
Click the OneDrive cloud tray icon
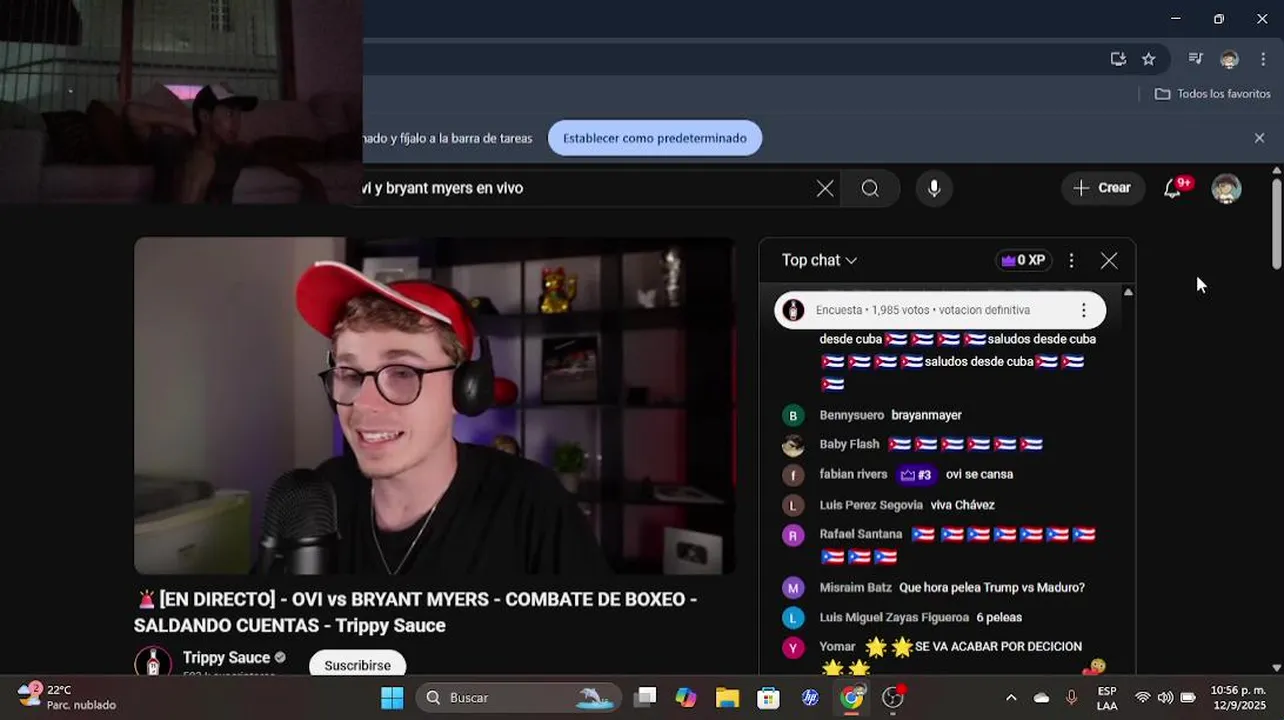pyautogui.click(x=1041, y=697)
